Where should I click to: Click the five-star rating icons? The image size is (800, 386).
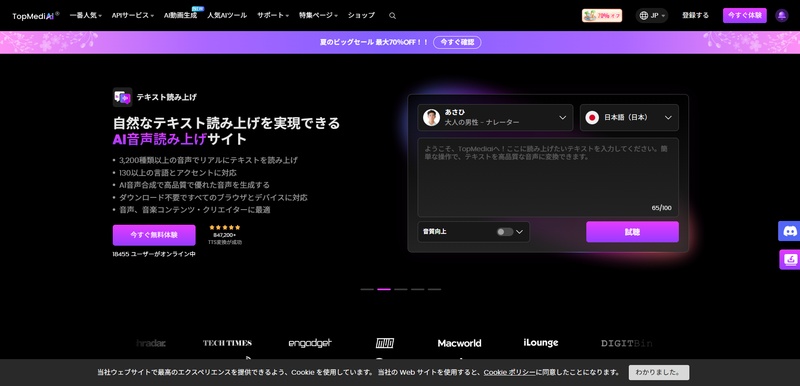click(224, 227)
